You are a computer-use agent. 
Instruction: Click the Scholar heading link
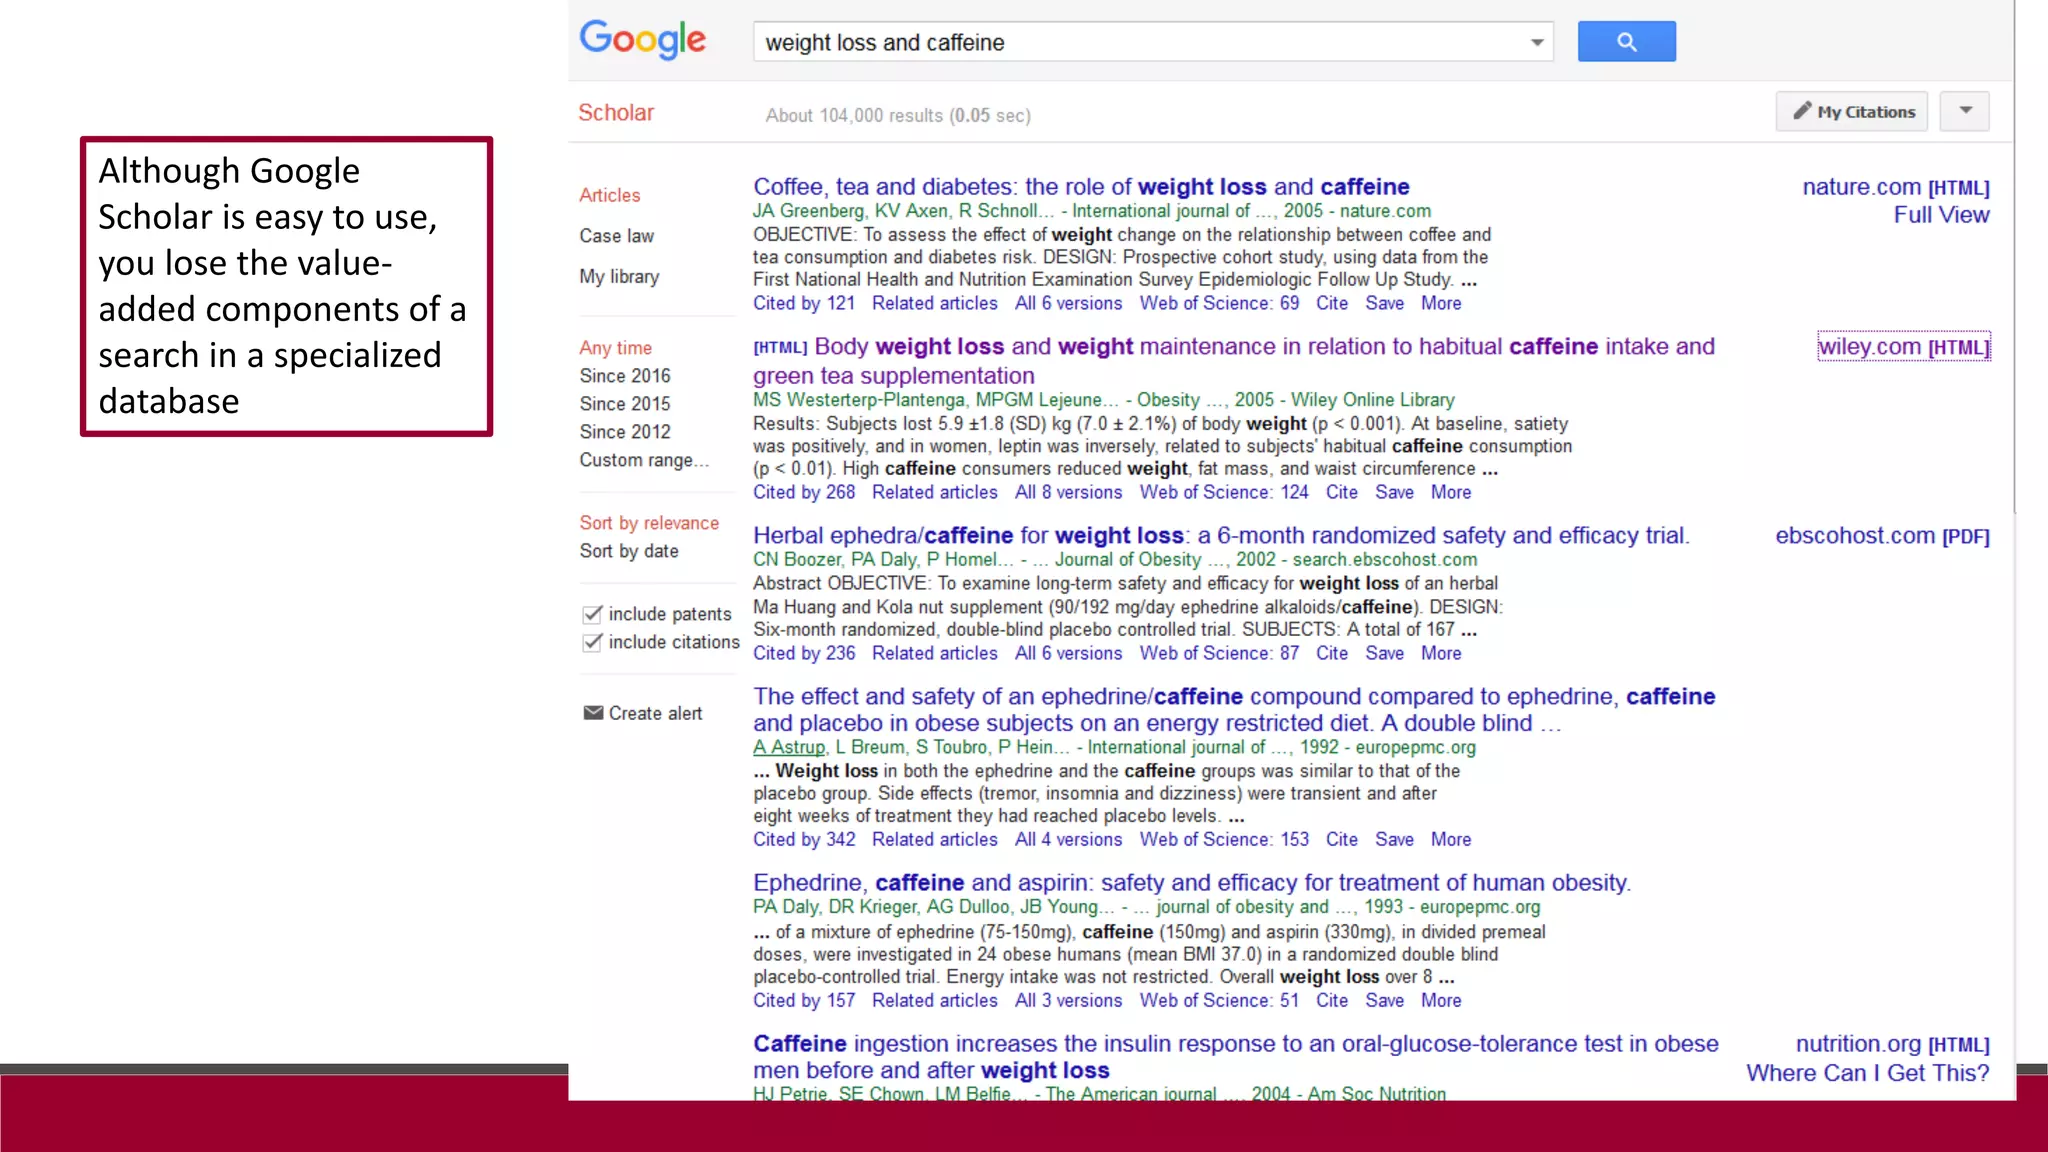(x=616, y=113)
